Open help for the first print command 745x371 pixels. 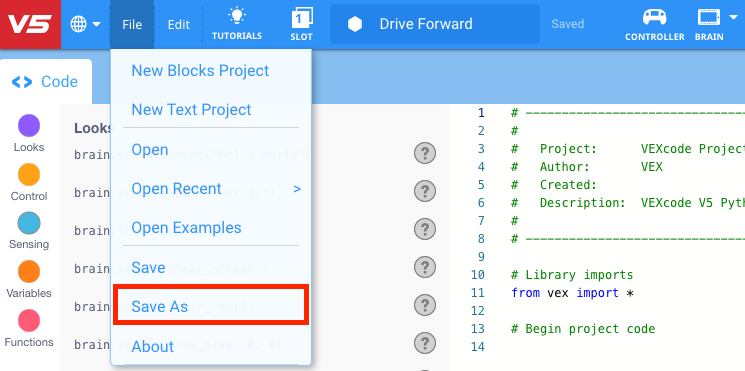point(425,153)
